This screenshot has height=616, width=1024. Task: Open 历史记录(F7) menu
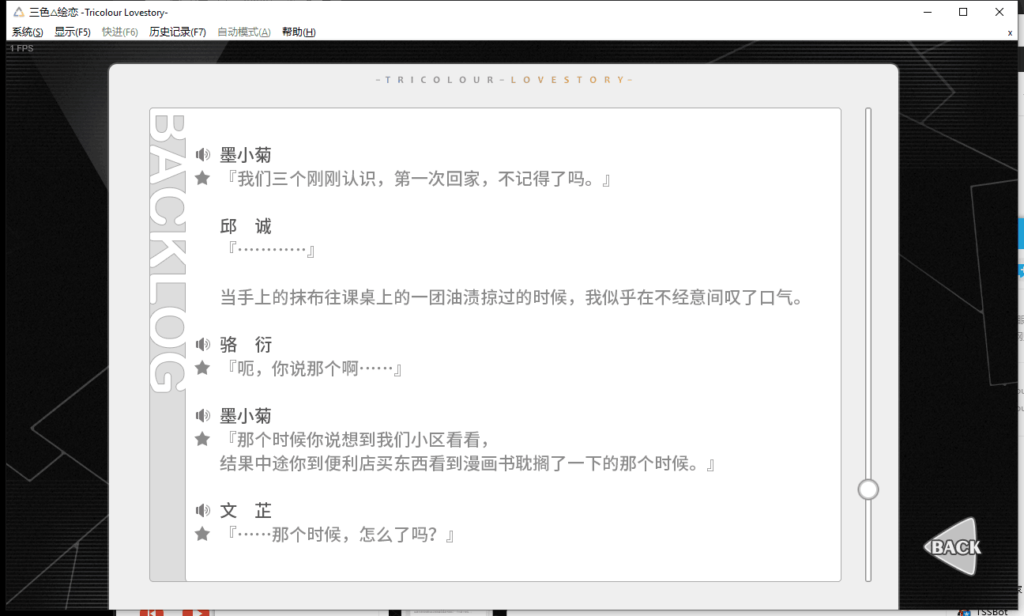(178, 32)
